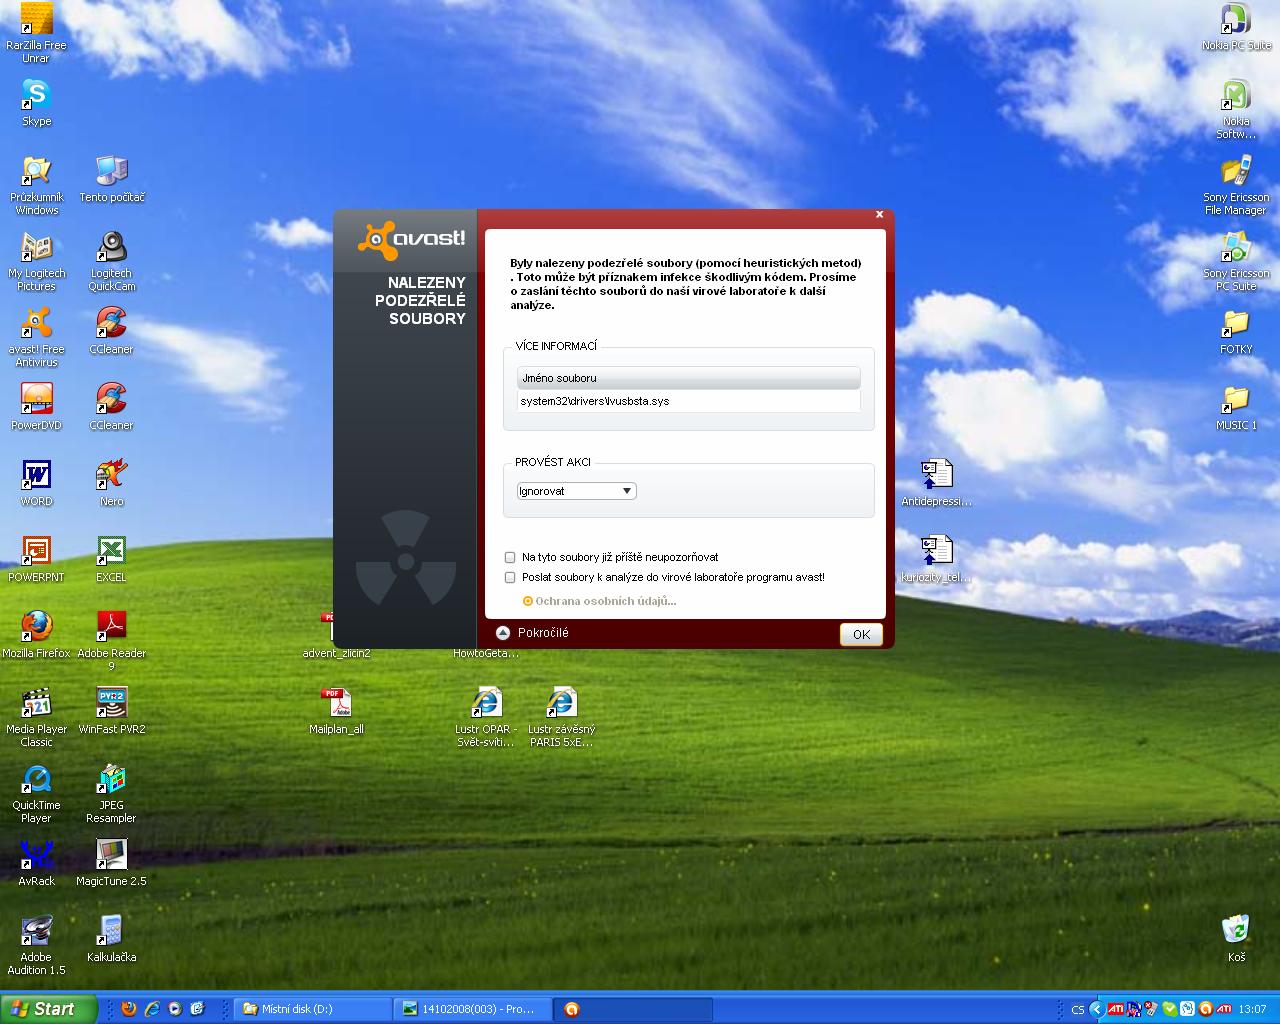Open the Nero desktop shortcut
This screenshot has height=1024, width=1280.
coord(111,476)
